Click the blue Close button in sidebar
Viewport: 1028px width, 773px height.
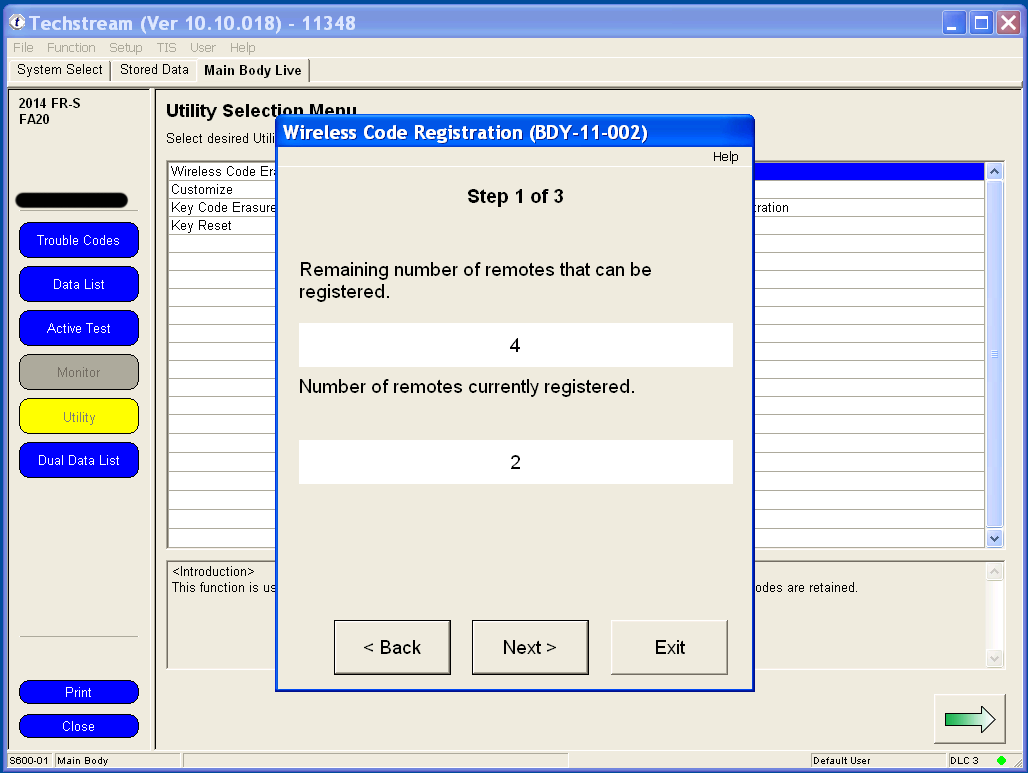(78, 726)
